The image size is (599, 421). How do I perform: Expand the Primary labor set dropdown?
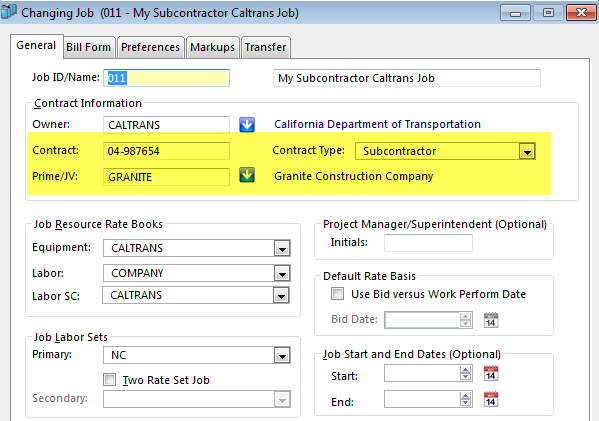[x=282, y=355]
